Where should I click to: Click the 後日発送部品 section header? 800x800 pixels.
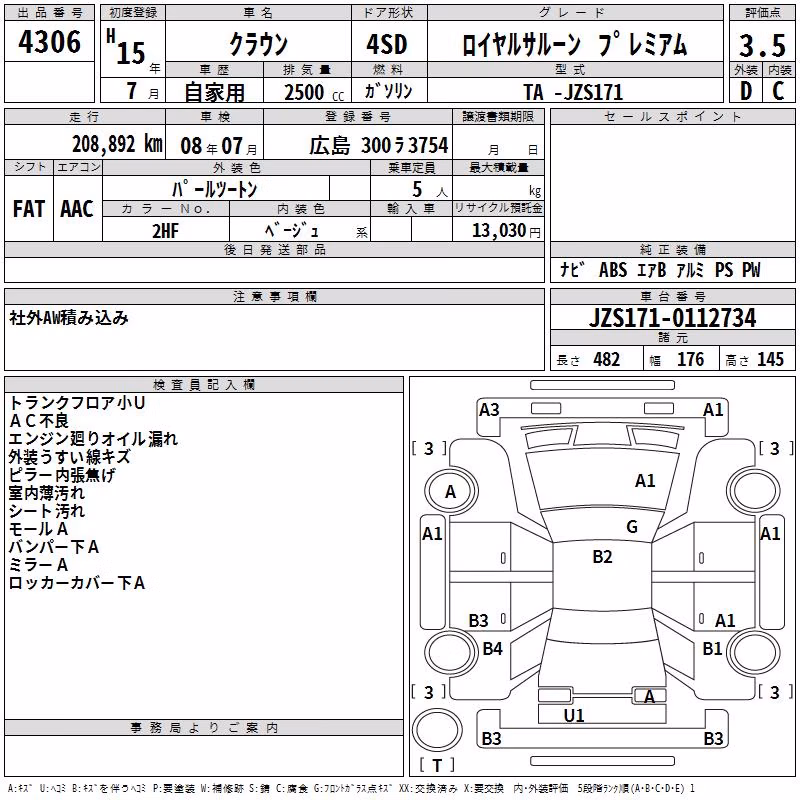pos(274,250)
